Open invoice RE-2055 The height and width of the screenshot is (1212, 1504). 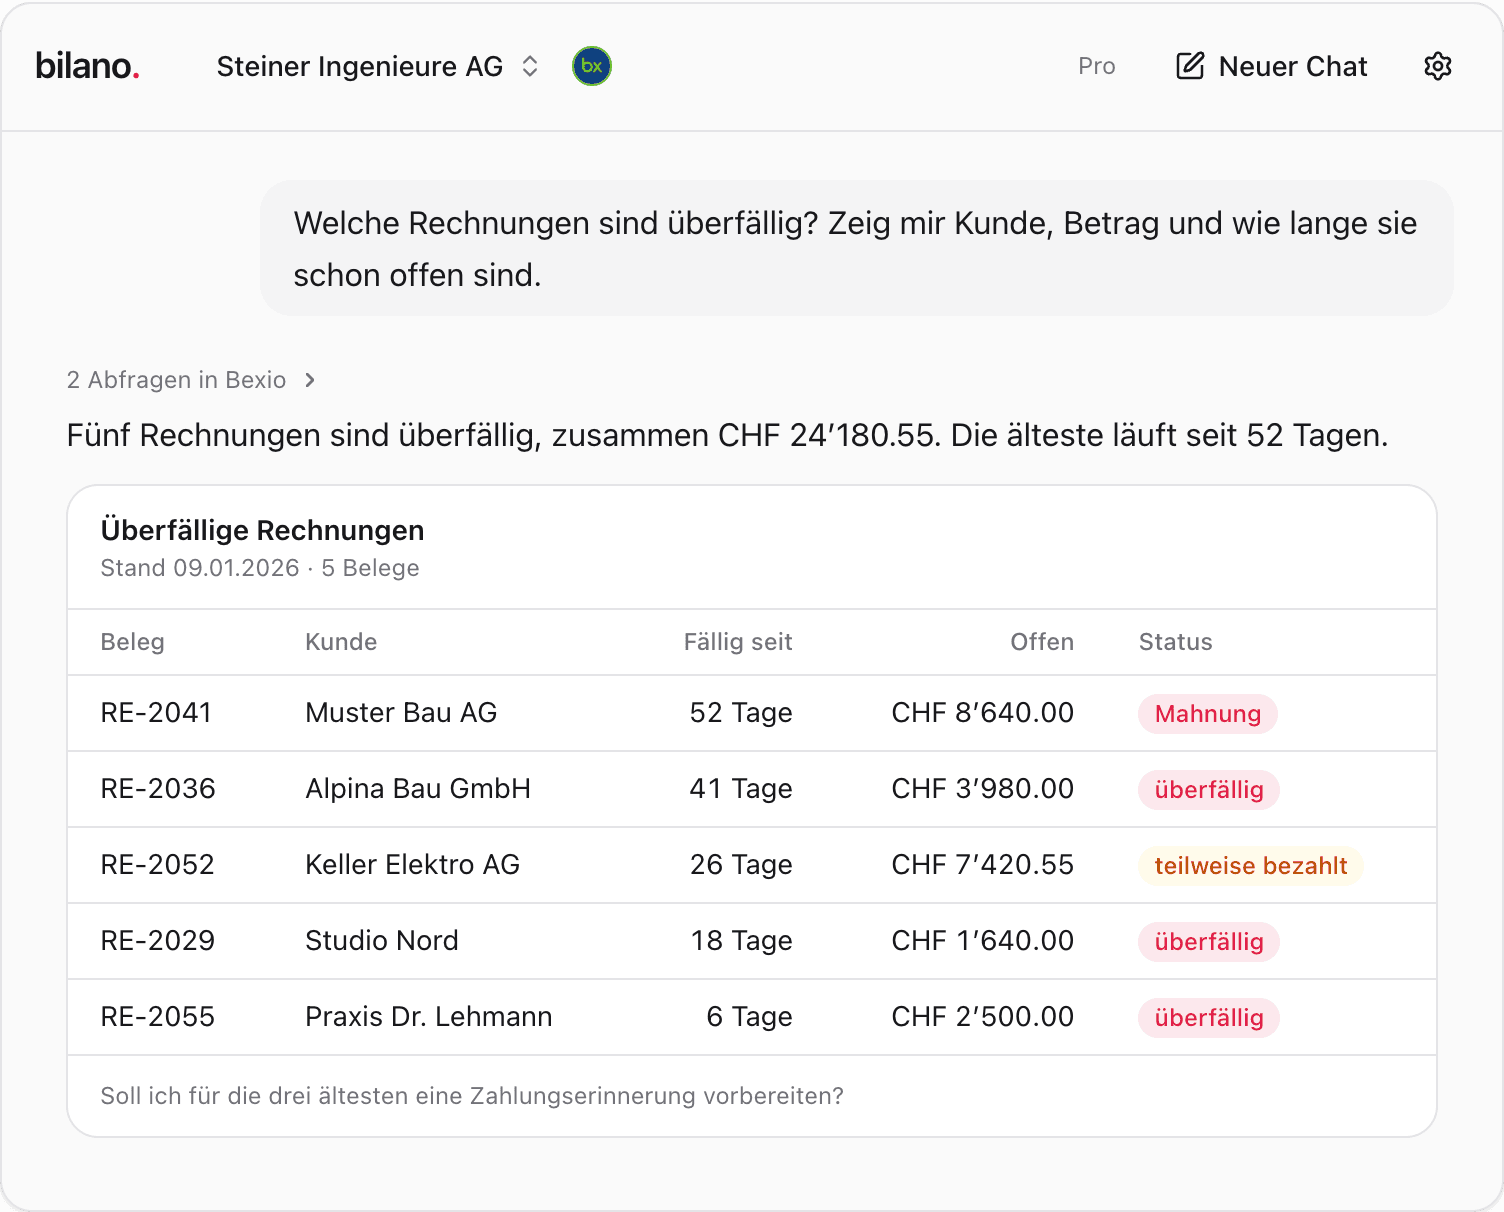click(x=158, y=1017)
